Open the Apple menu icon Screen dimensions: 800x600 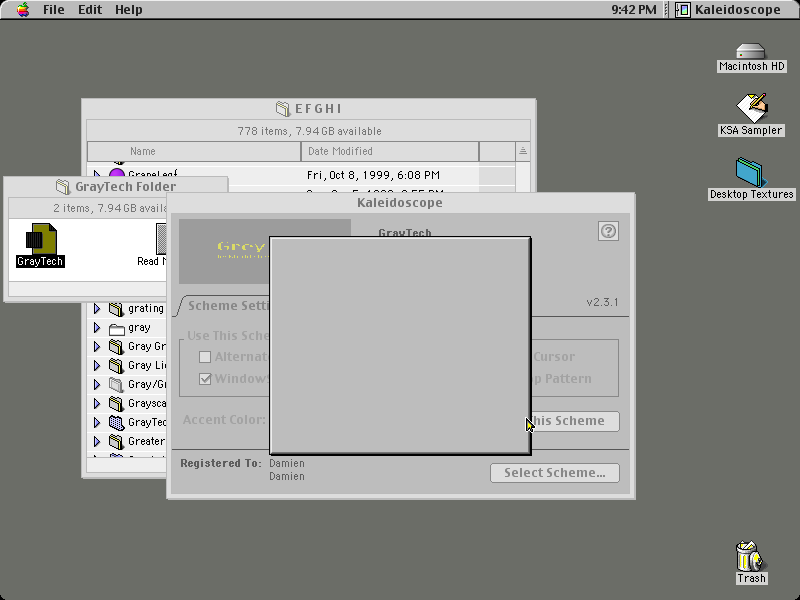coord(23,9)
